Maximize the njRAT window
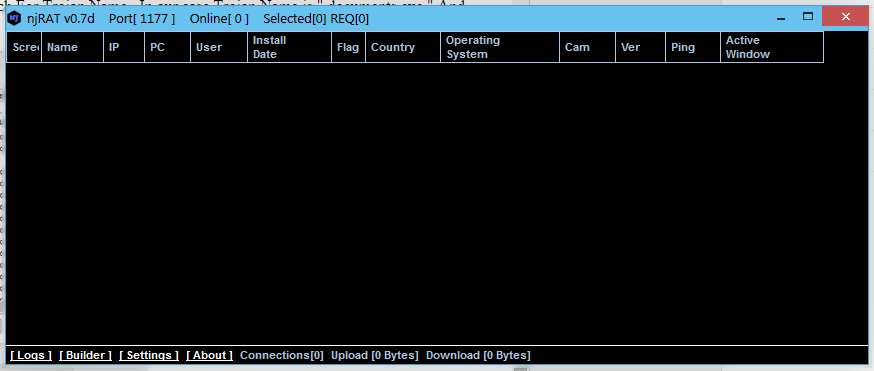Screen dimensions: 874x371 808,17
